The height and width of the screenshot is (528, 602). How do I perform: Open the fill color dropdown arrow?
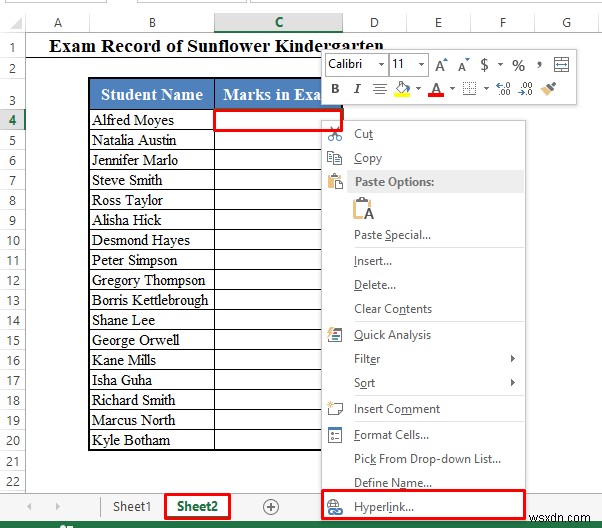pos(418,89)
